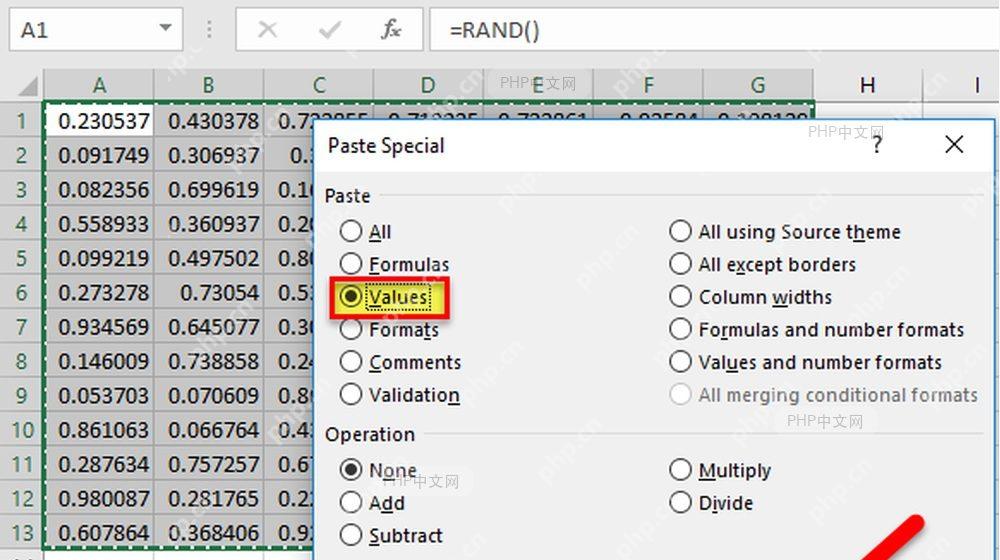Open the Name Box dropdown arrow
The height and width of the screenshot is (560, 1000).
(x=165, y=29)
